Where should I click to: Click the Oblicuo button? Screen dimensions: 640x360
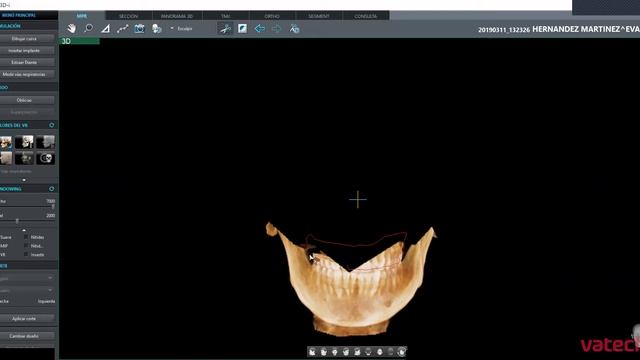pyautogui.click(x=24, y=100)
